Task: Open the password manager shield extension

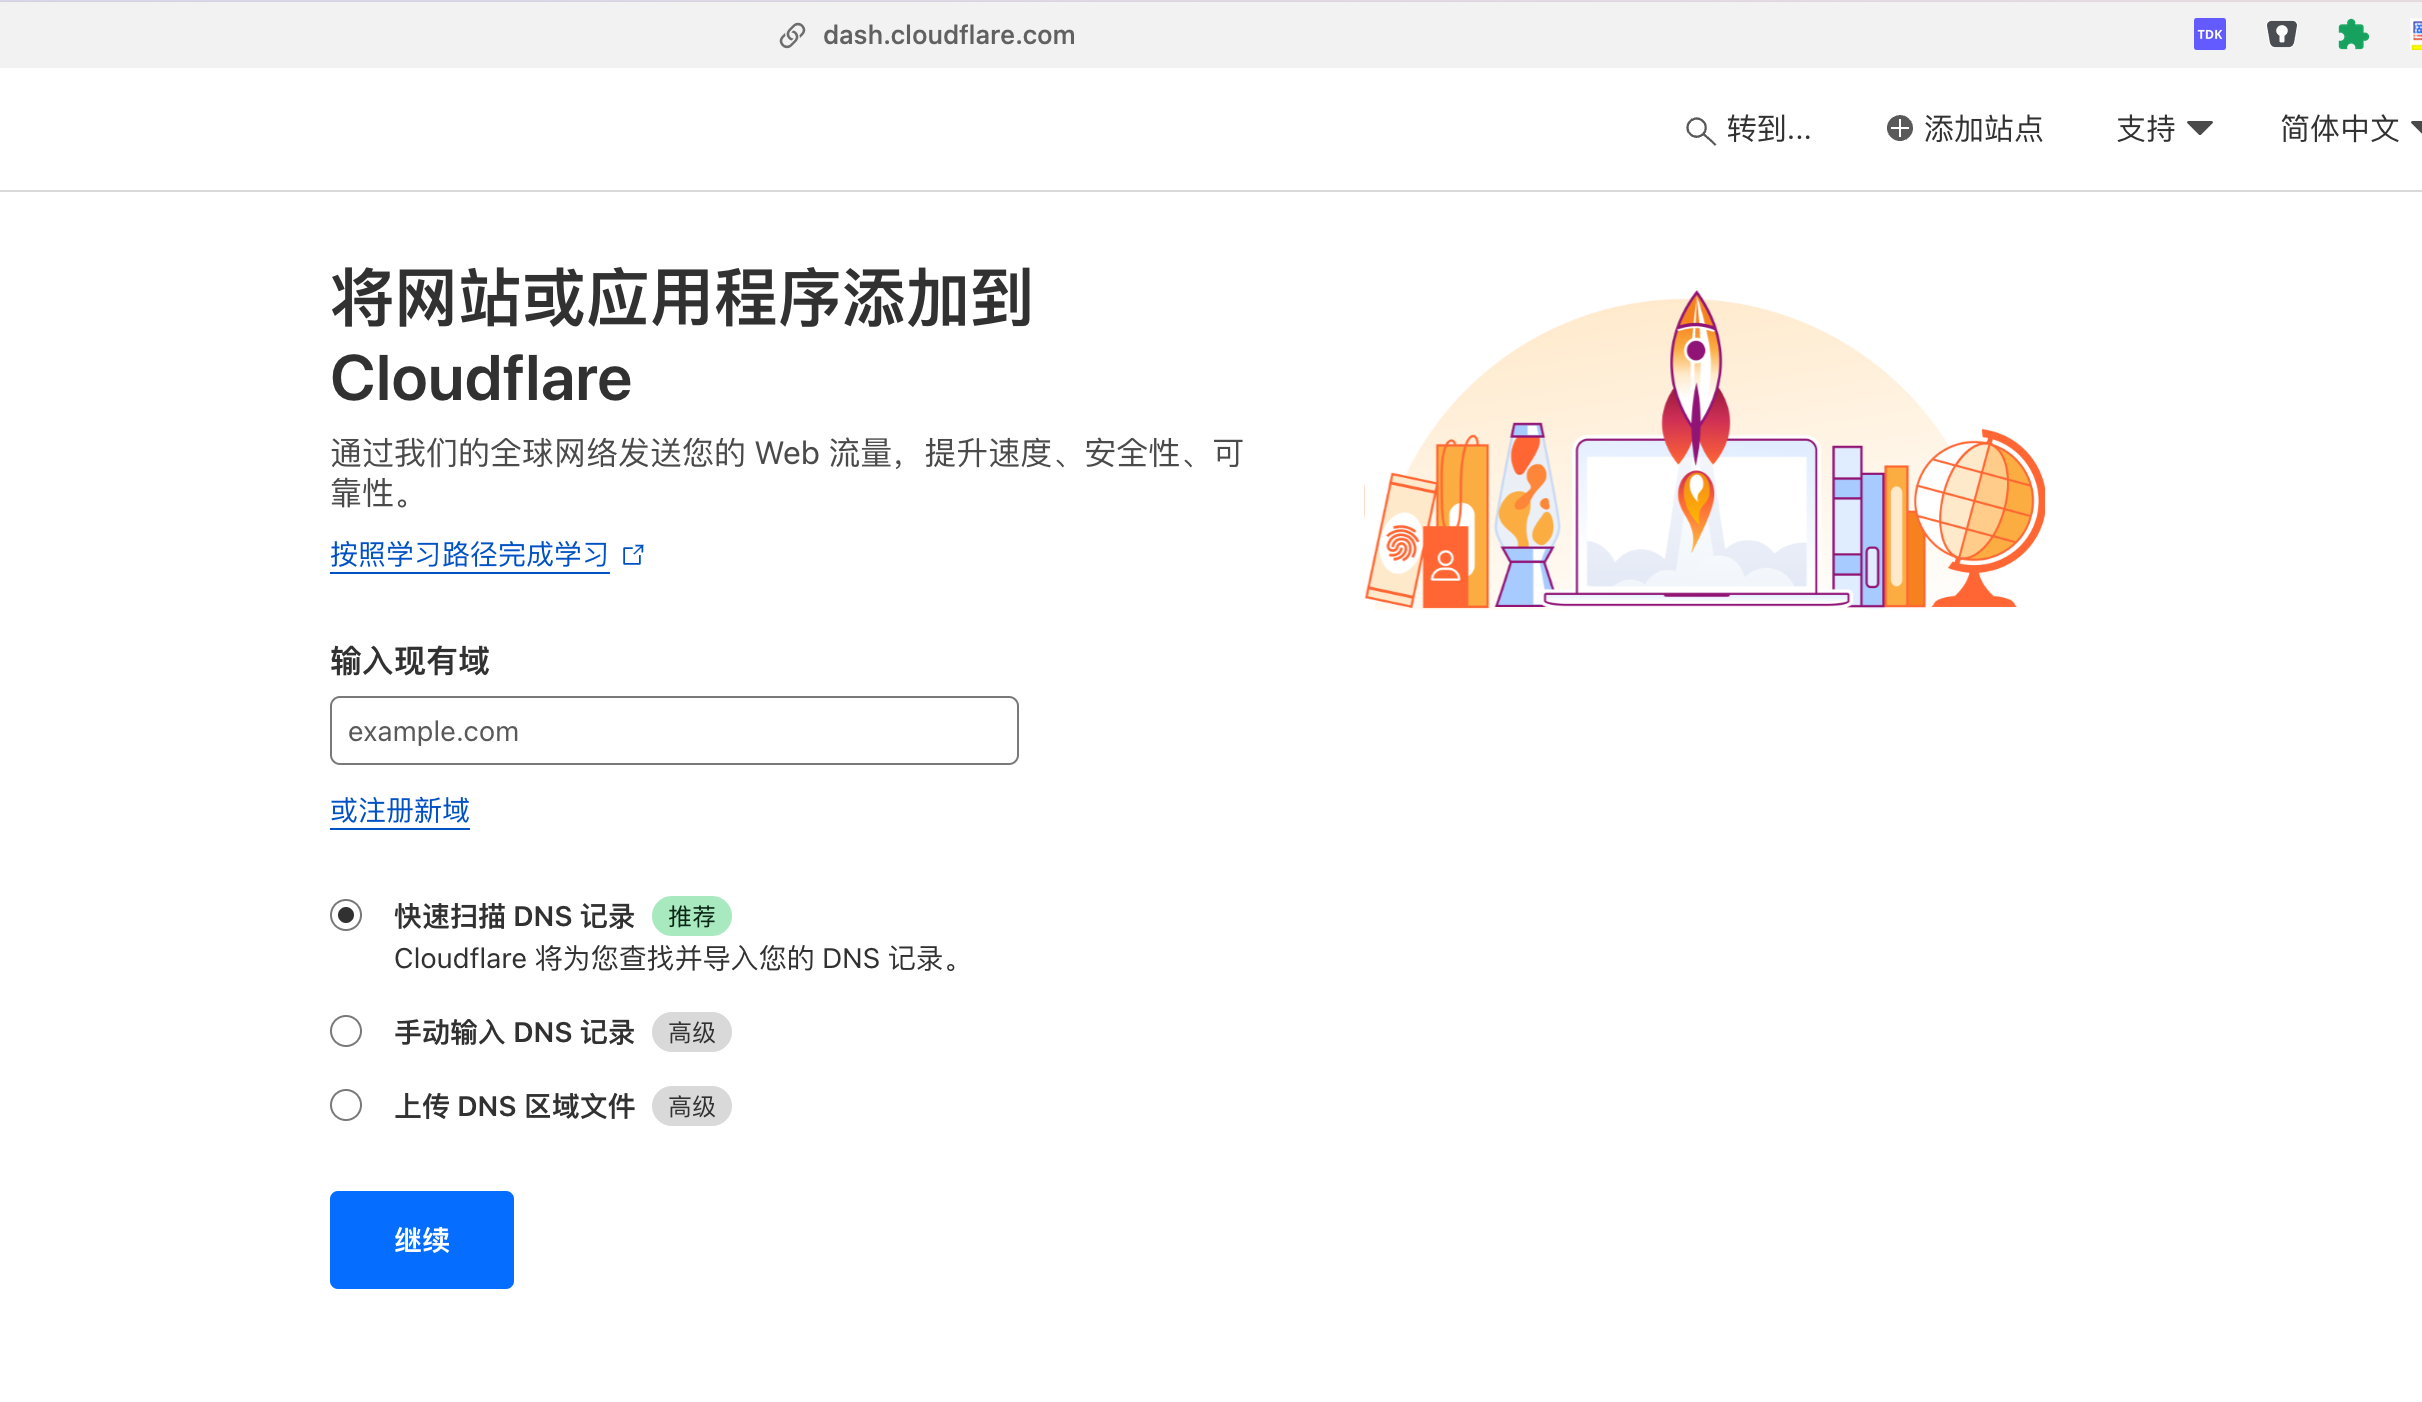Action: [2281, 35]
